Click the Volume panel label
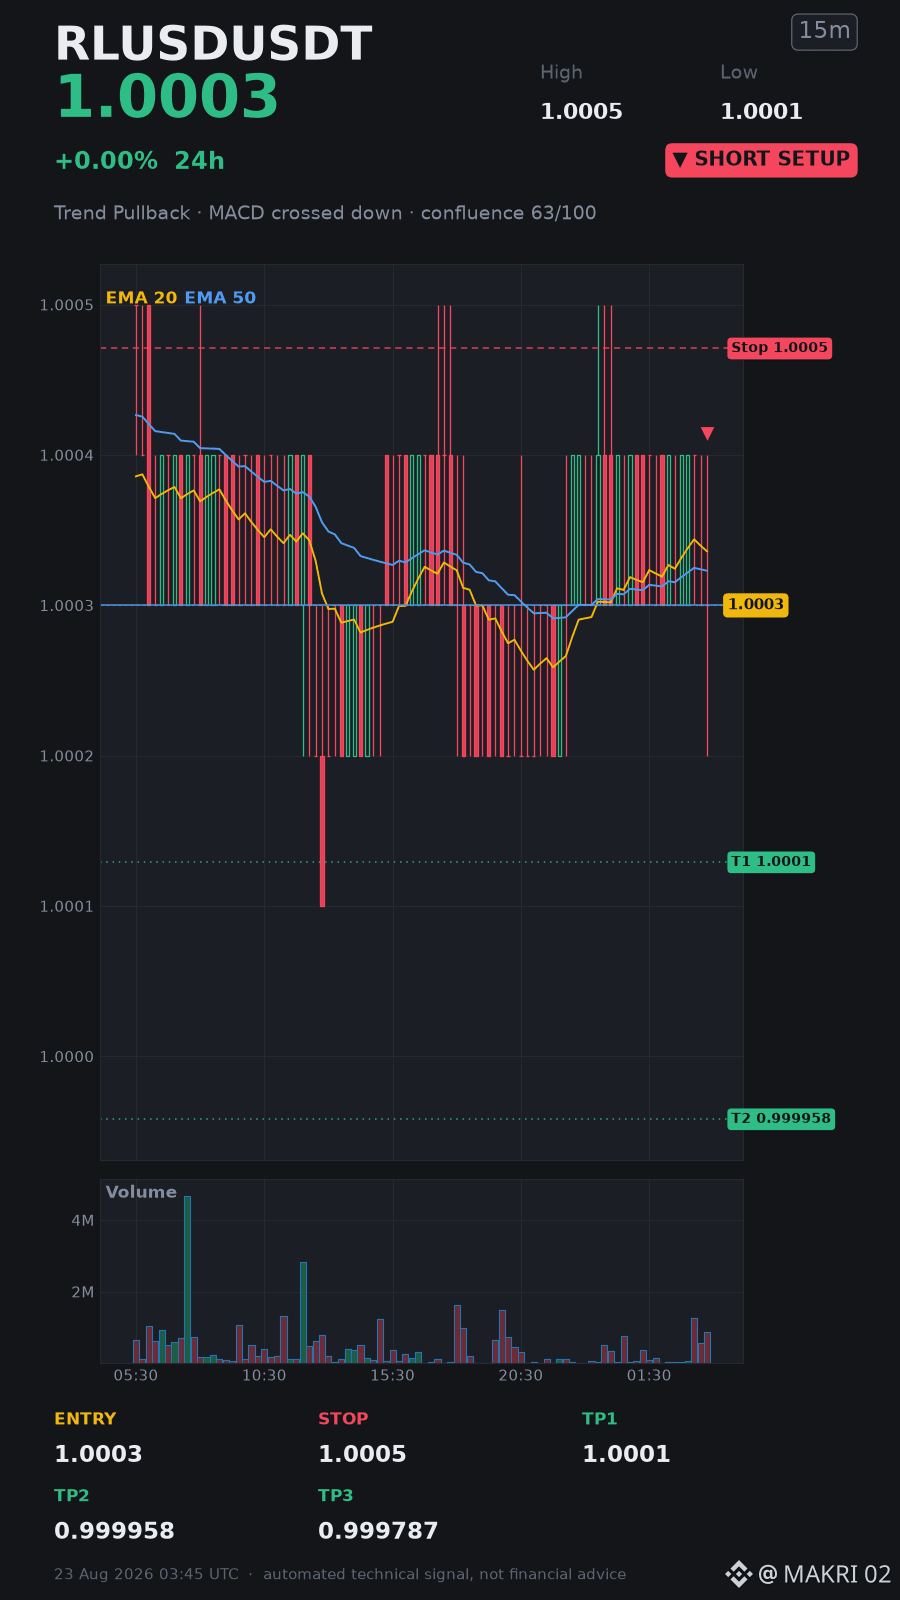This screenshot has width=900, height=1600. [141, 1192]
